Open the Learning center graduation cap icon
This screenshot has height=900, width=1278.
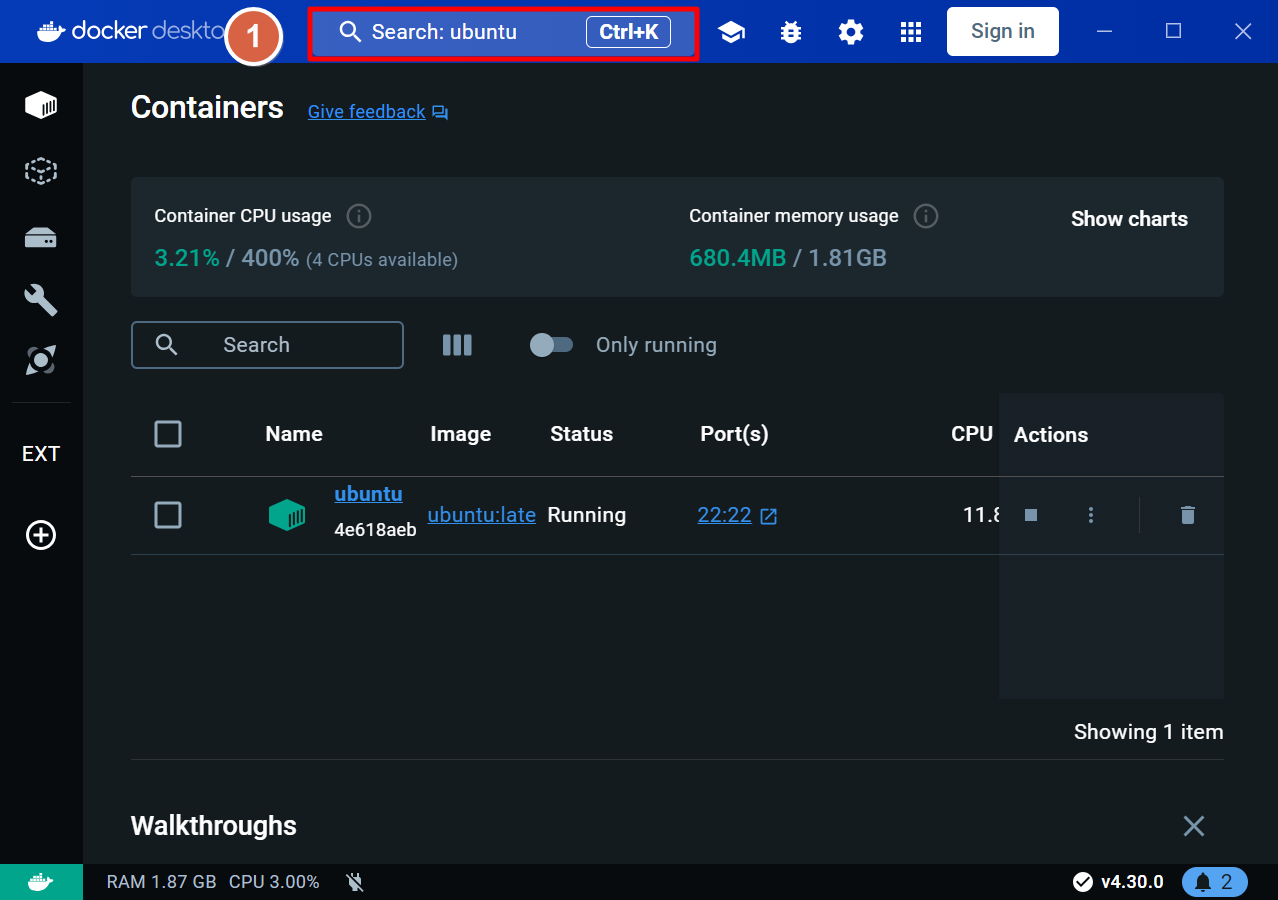point(731,32)
